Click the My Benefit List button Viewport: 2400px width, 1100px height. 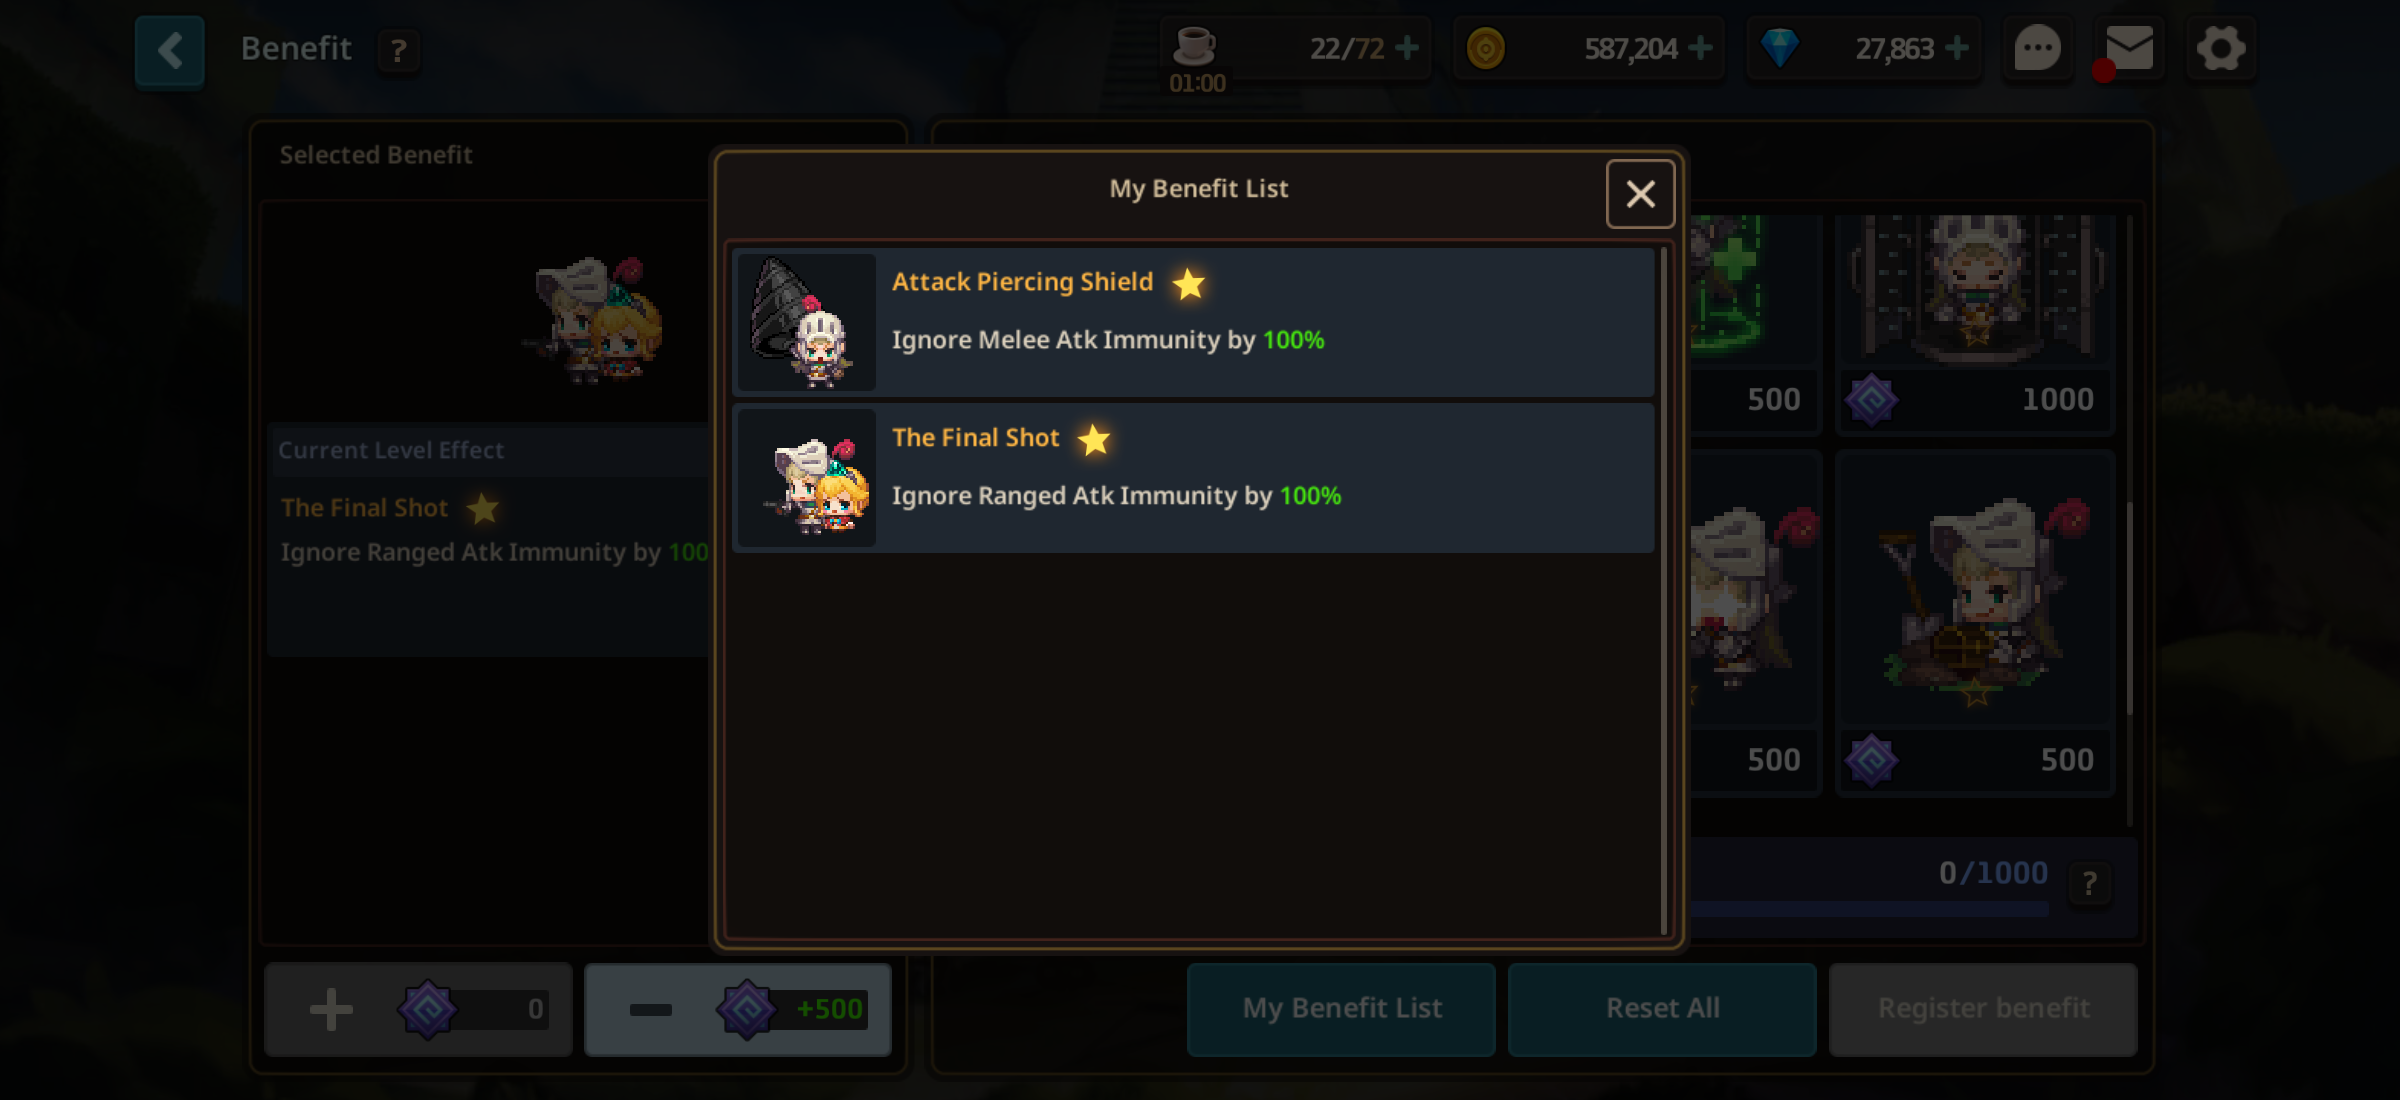click(1341, 1009)
